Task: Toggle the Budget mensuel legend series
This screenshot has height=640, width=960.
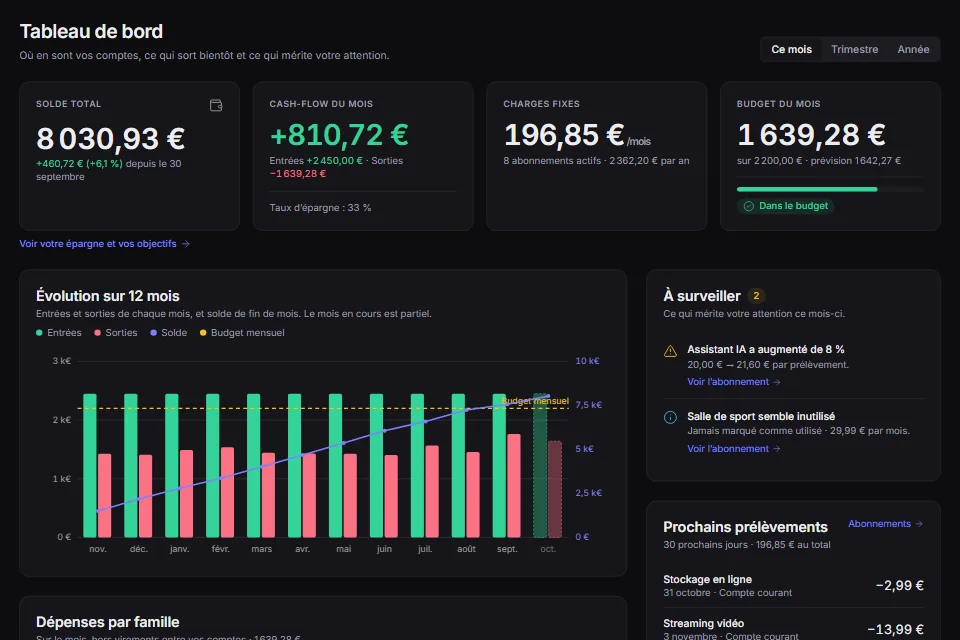Action: pyautogui.click(x=242, y=333)
